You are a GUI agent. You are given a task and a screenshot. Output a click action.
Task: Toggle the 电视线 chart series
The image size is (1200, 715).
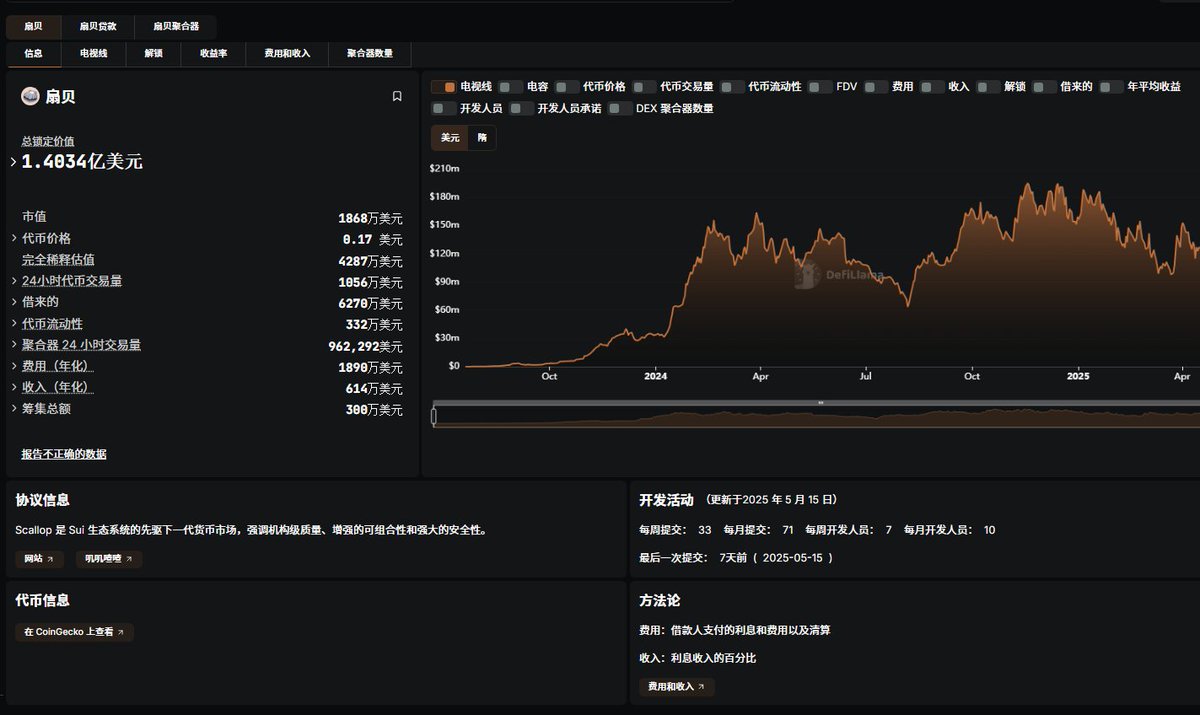(444, 87)
